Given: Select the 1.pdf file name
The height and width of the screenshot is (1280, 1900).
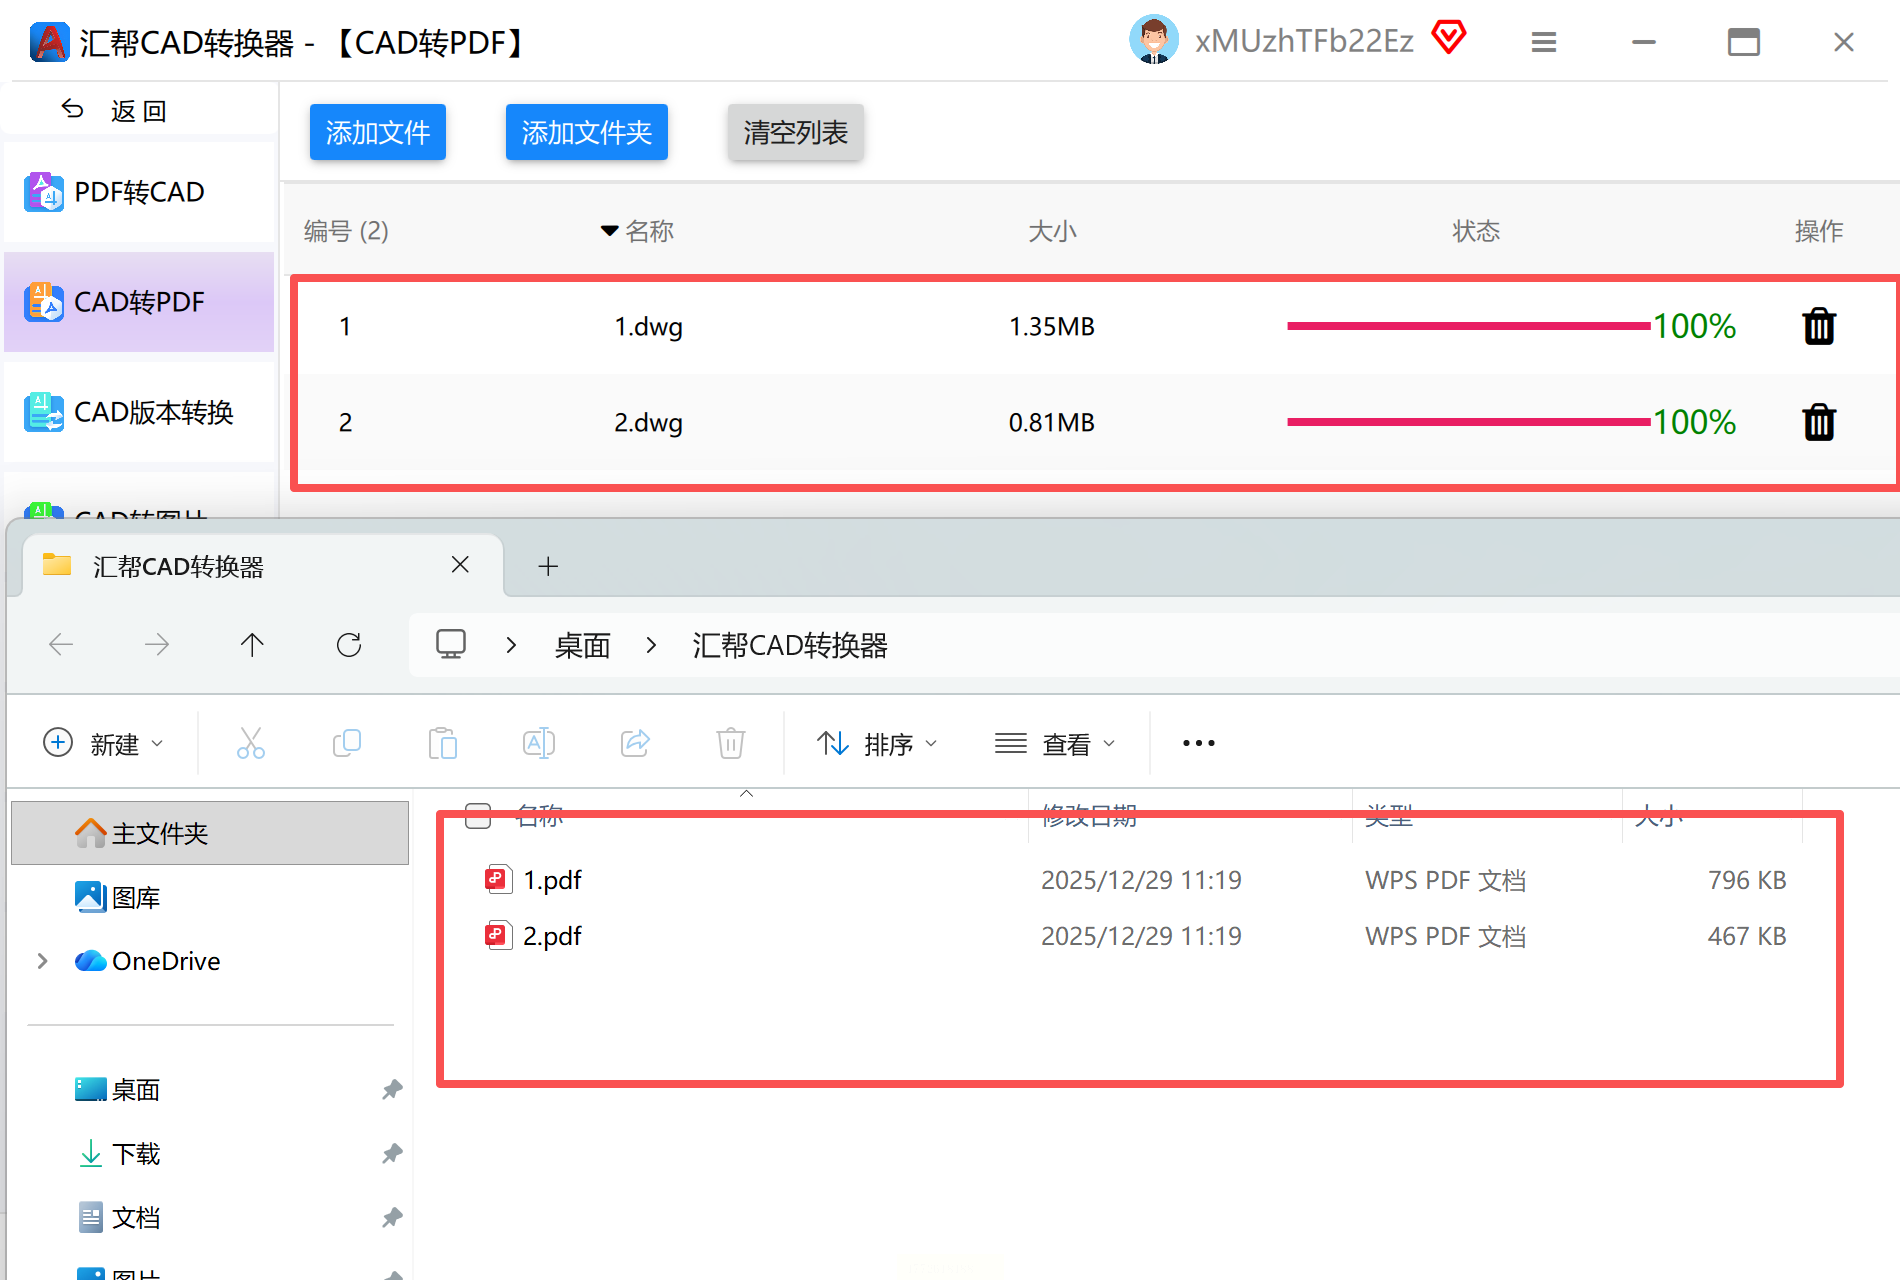Looking at the screenshot, I should click(552, 880).
